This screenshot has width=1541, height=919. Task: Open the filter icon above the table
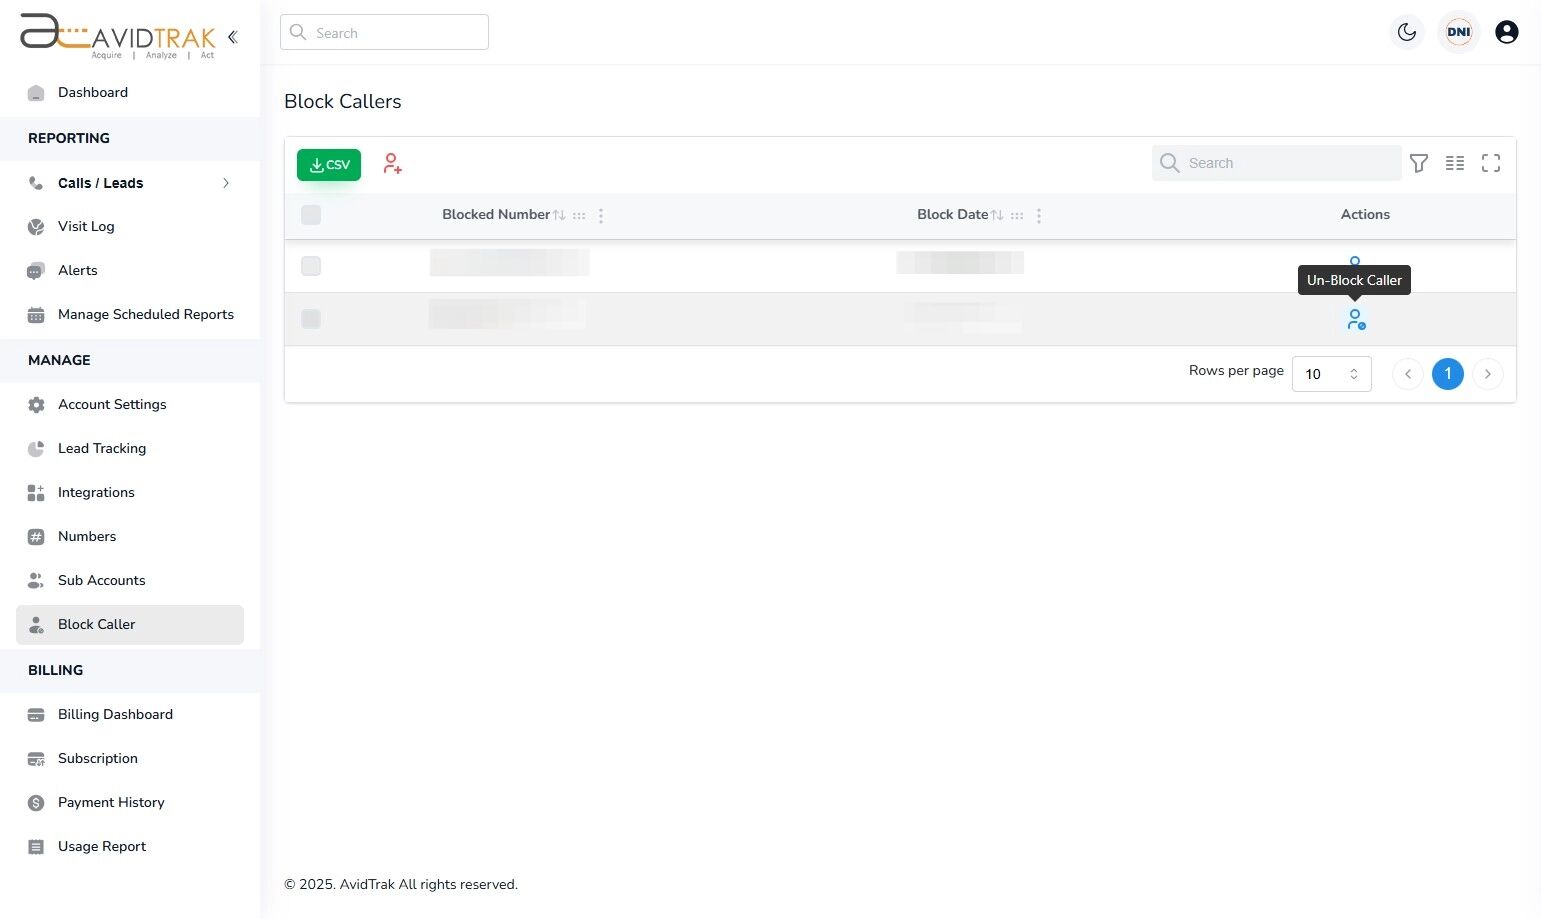click(x=1419, y=163)
